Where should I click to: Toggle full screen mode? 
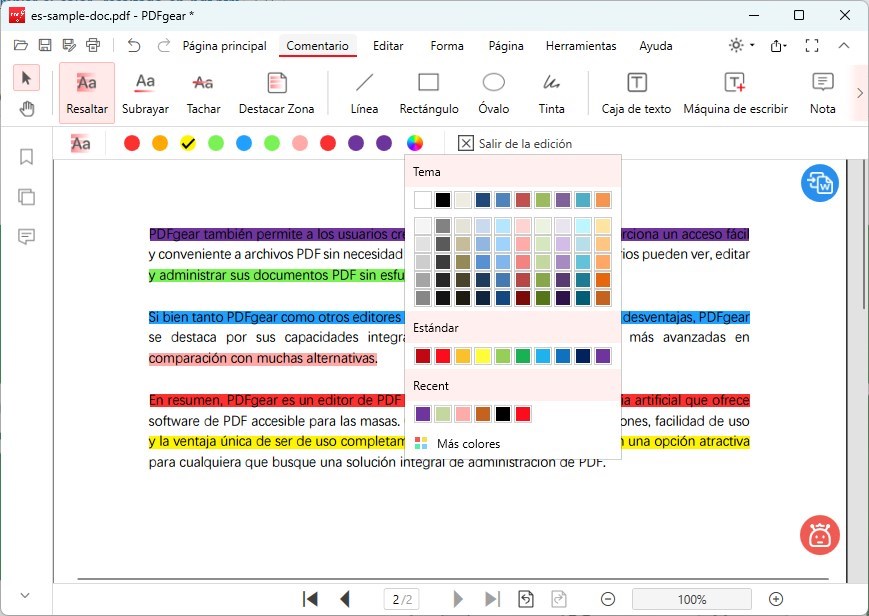(812, 46)
